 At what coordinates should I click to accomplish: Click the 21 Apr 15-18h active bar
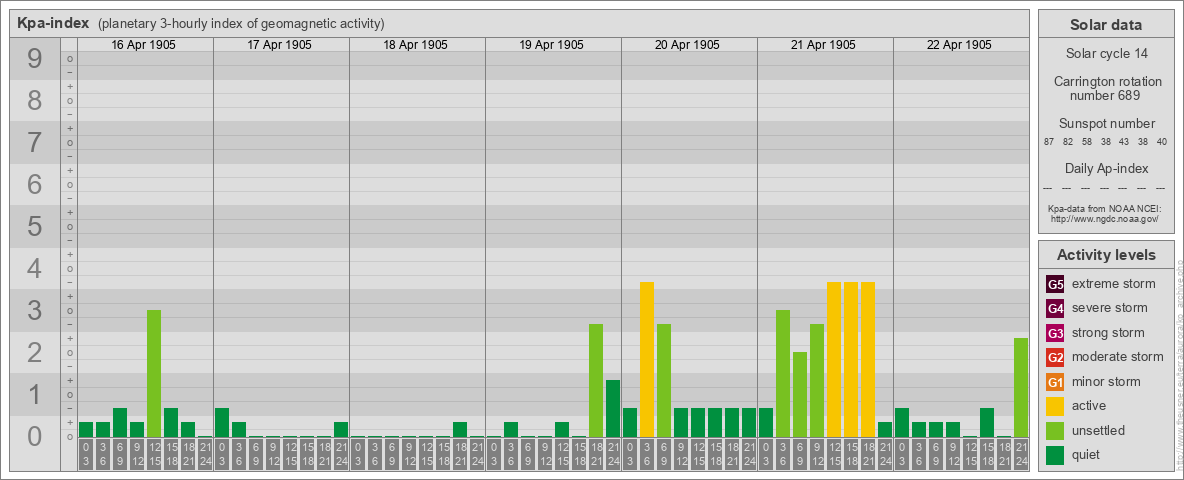coord(851,359)
